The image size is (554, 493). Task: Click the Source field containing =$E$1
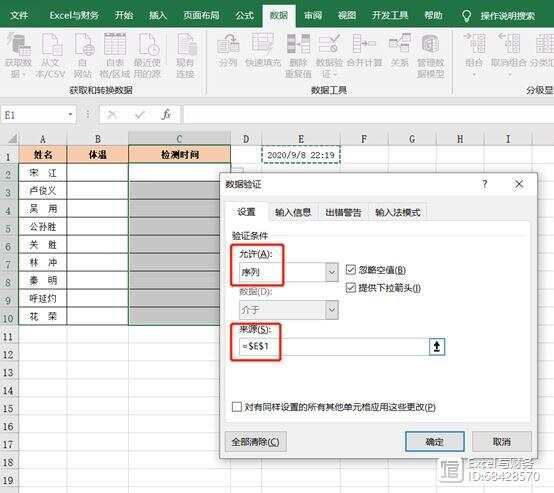(334, 347)
